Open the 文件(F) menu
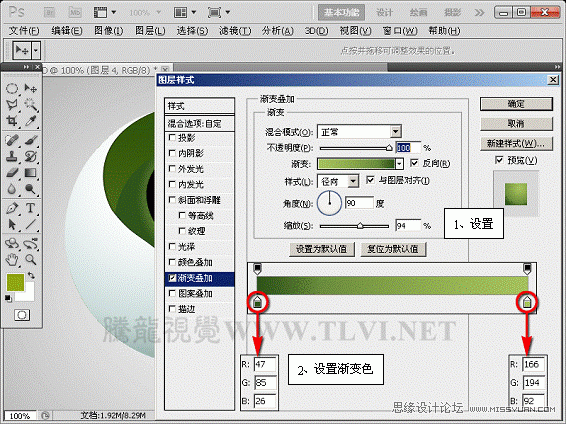Viewport: 566px width, 424px height. click(x=24, y=31)
